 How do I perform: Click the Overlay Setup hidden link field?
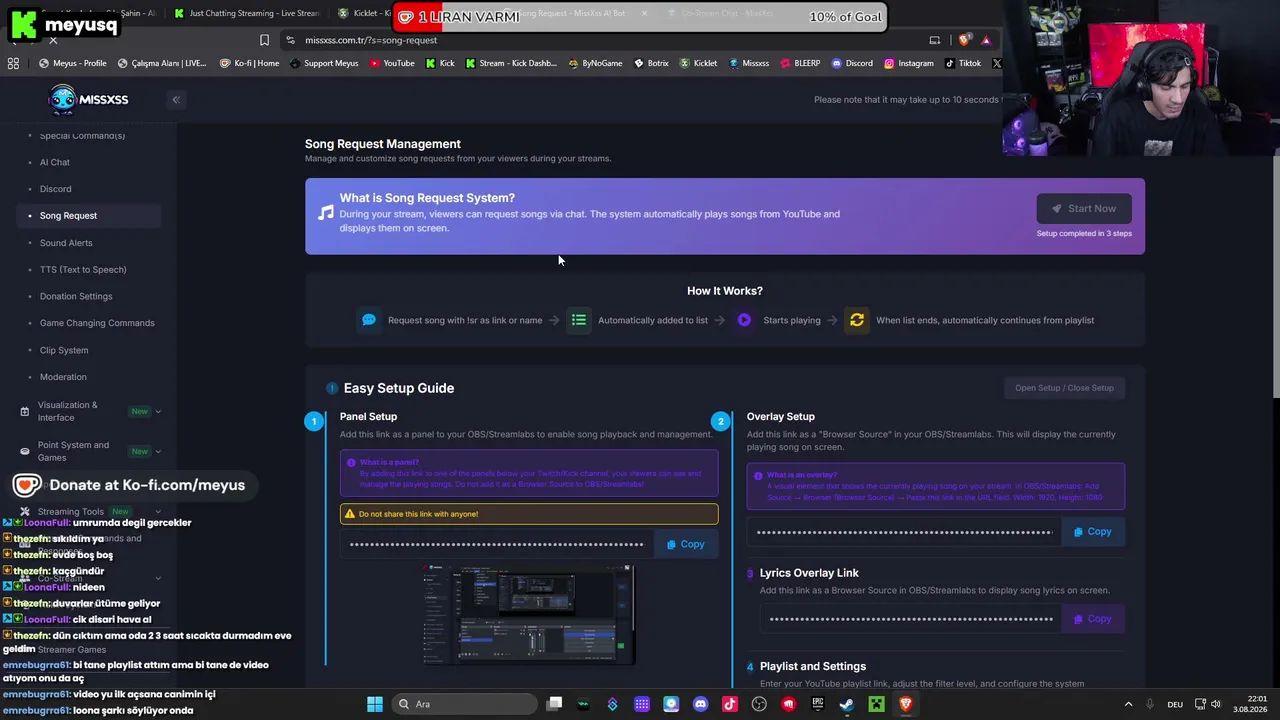904,532
